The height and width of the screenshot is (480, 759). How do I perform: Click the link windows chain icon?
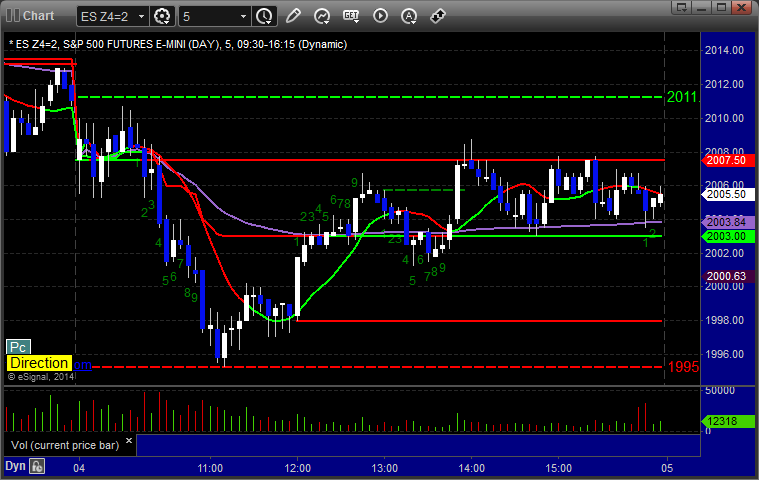point(438,16)
